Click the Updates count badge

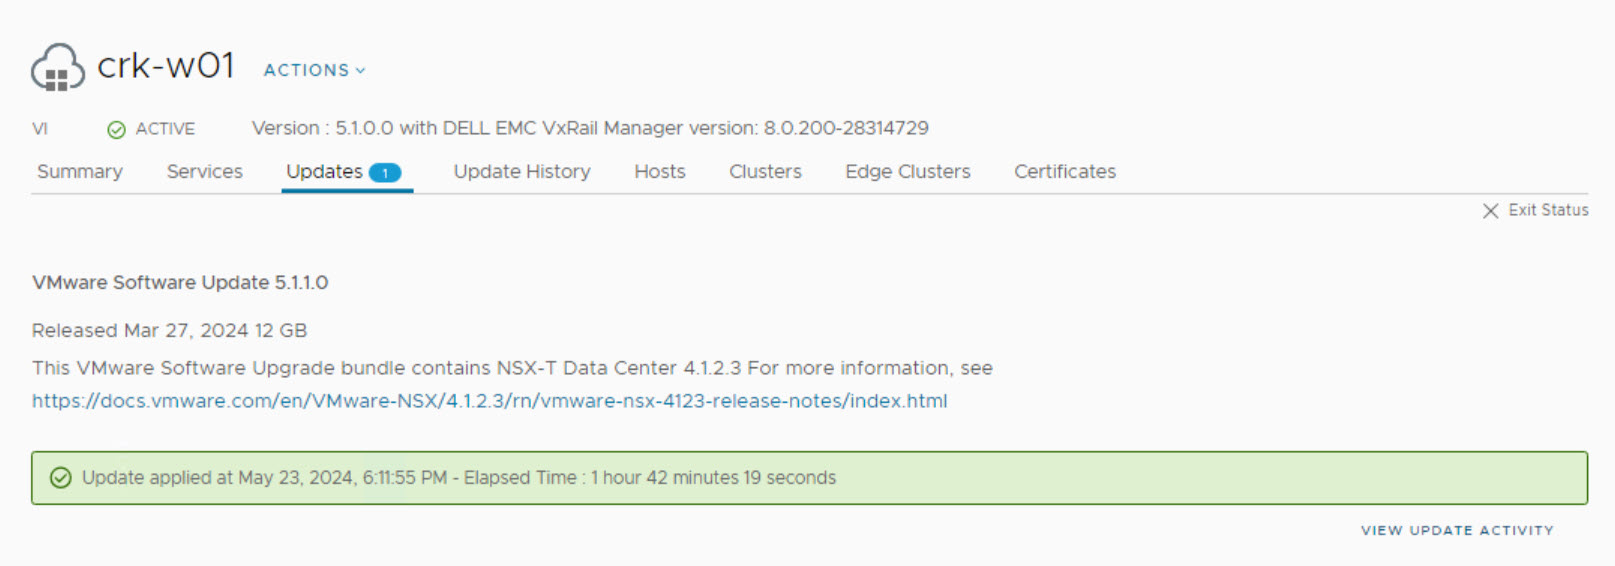coord(385,173)
